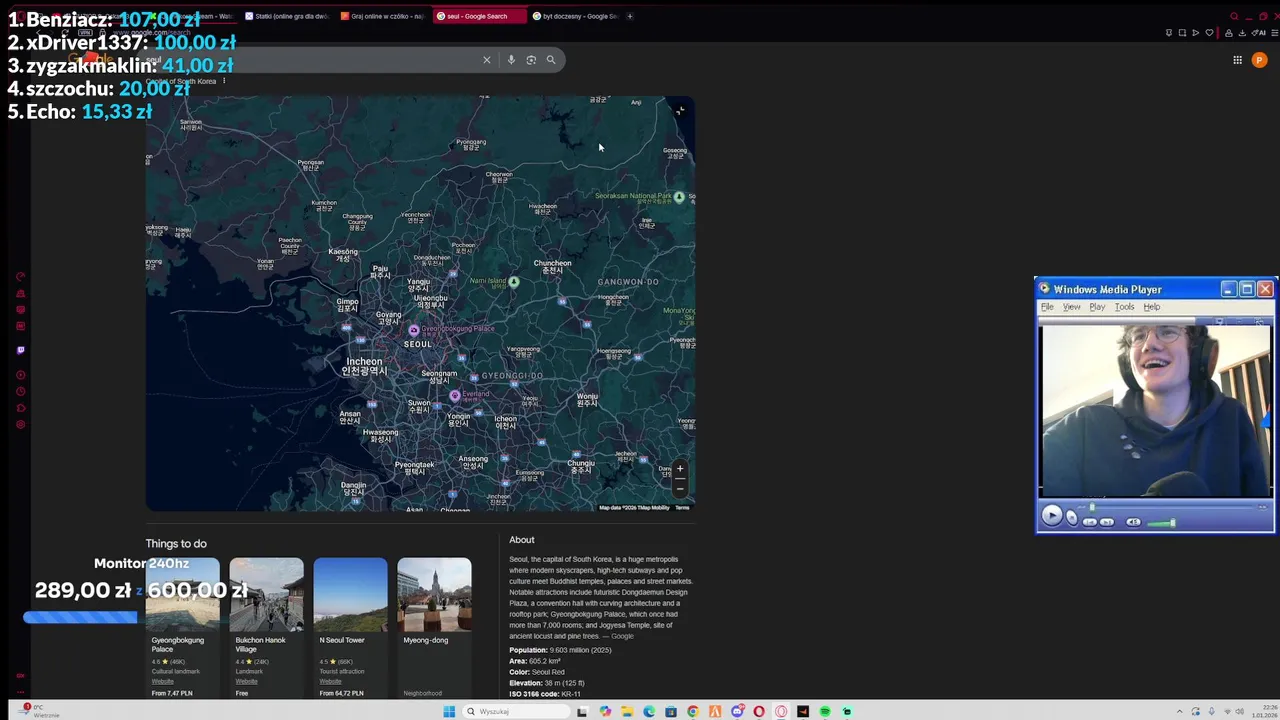Open Play menu in Windows Media Player
Image resolution: width=1280 pixels, height=720 pixels.
(1097, 307)
